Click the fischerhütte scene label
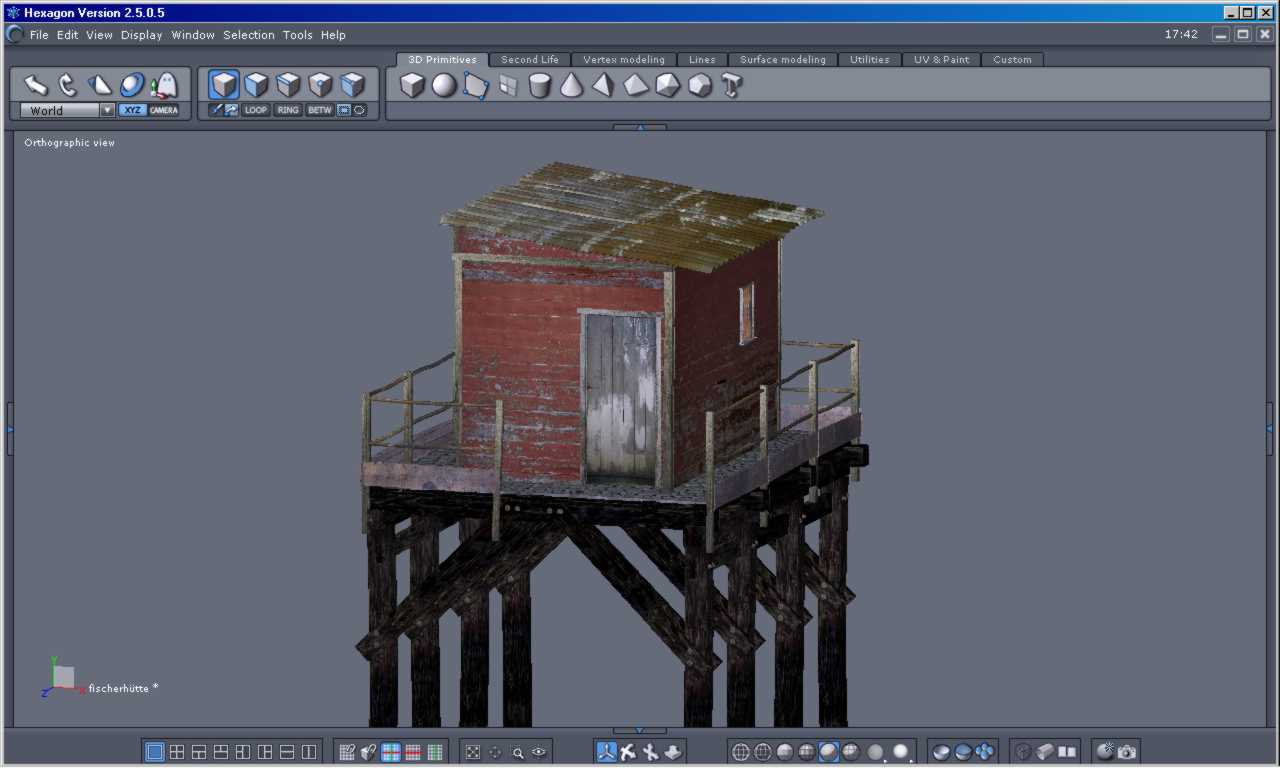Screen dimensions: 1280x768 [x=118, y=688]
